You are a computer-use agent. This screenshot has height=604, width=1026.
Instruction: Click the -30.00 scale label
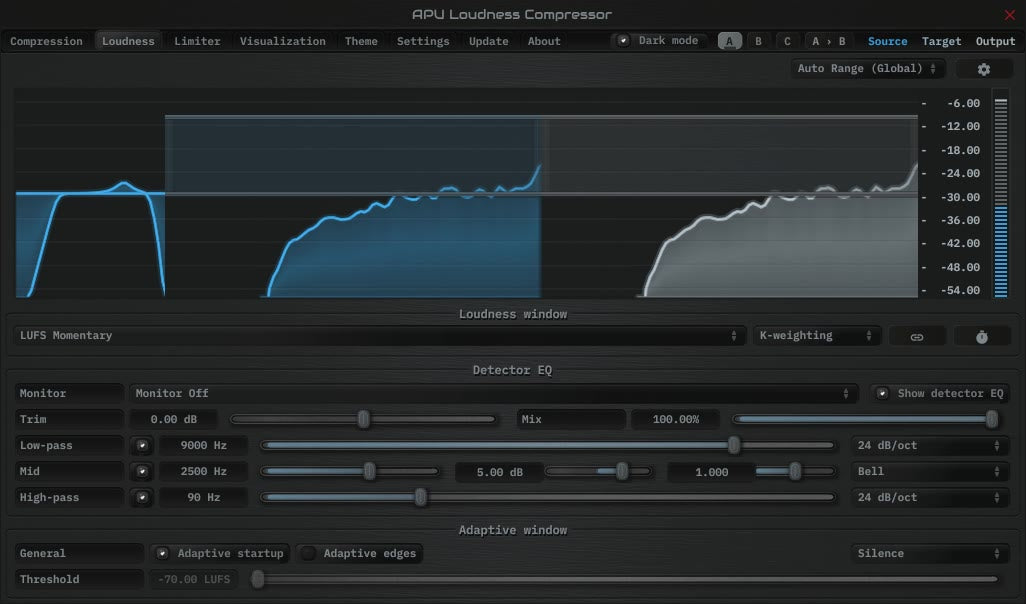coord(963,197)
